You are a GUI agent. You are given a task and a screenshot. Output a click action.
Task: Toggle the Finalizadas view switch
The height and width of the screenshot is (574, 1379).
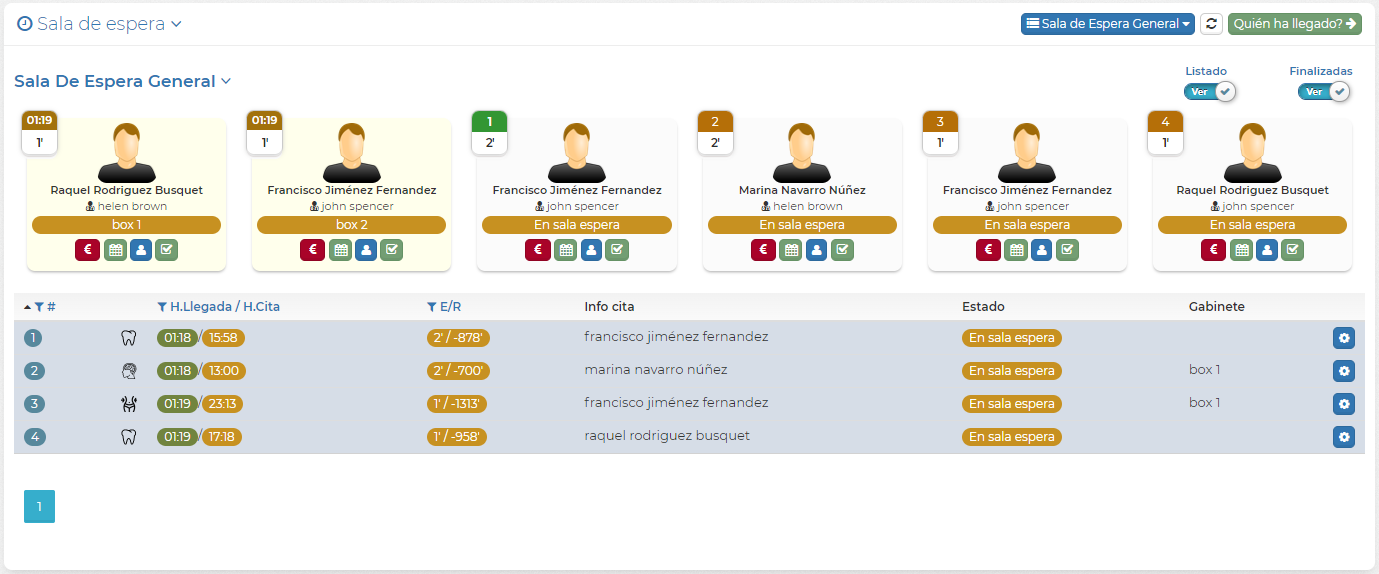1323,92
